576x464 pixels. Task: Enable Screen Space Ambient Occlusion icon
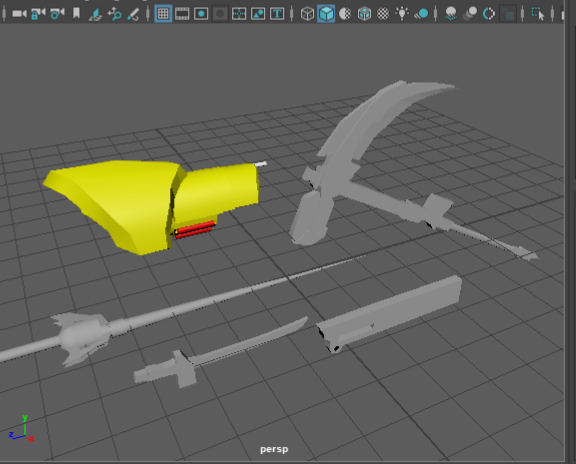point(451,14)
